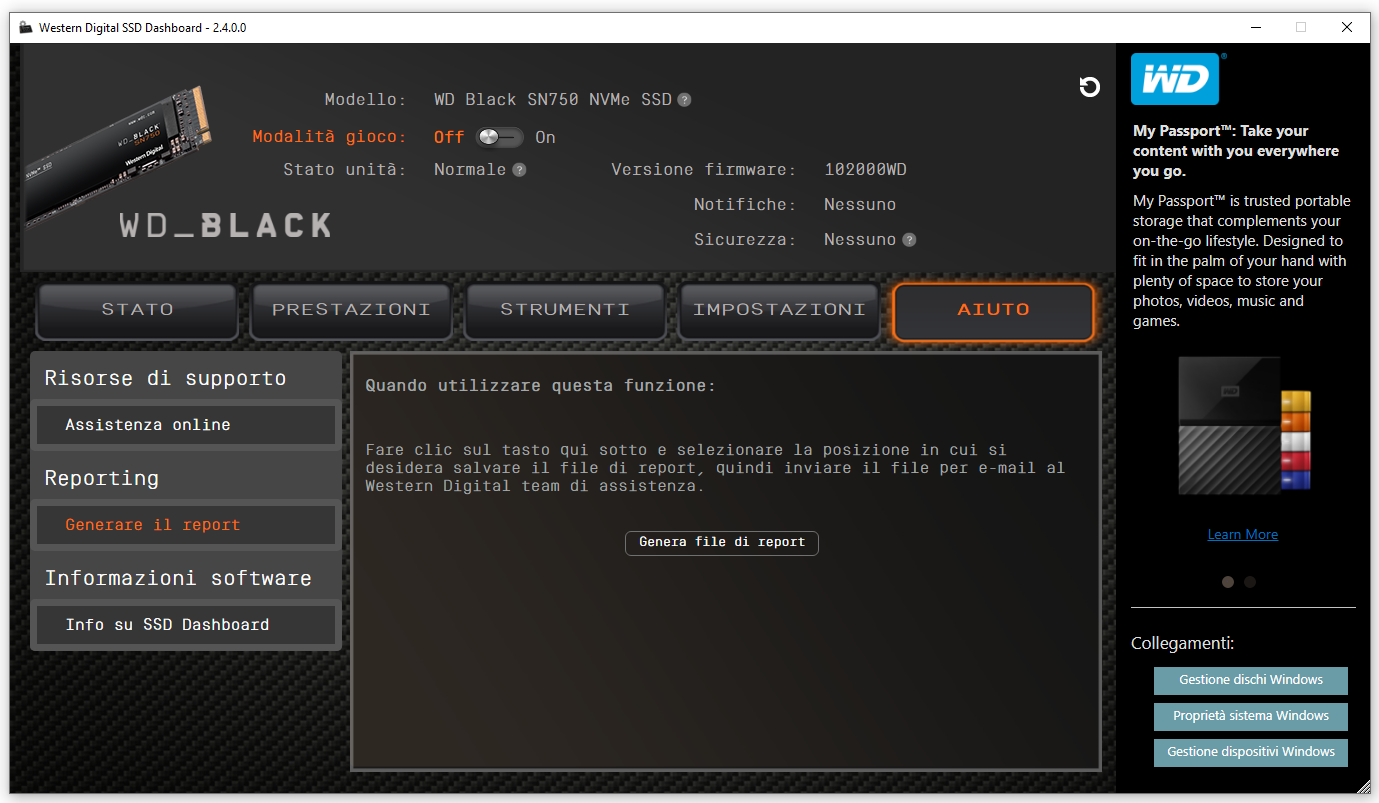Close the SSD Dashboard window
This screenshot has width=1379, height=803.
(1347, 28)
